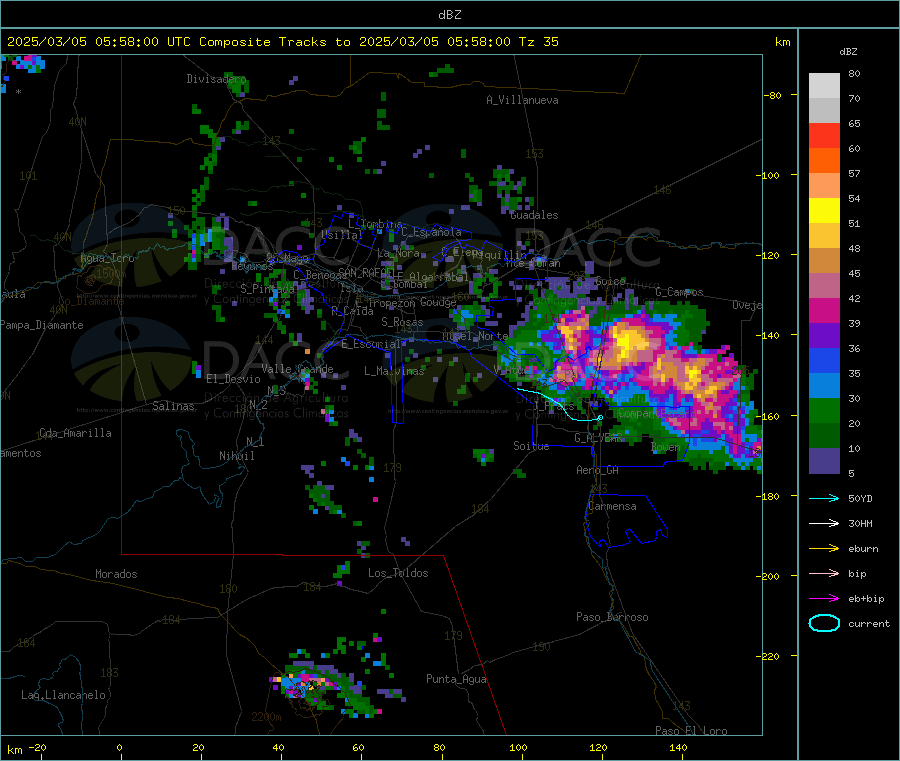Click the 'G_Campos' map label
This screenshot has width=900, height=761.
click(679, 292)
